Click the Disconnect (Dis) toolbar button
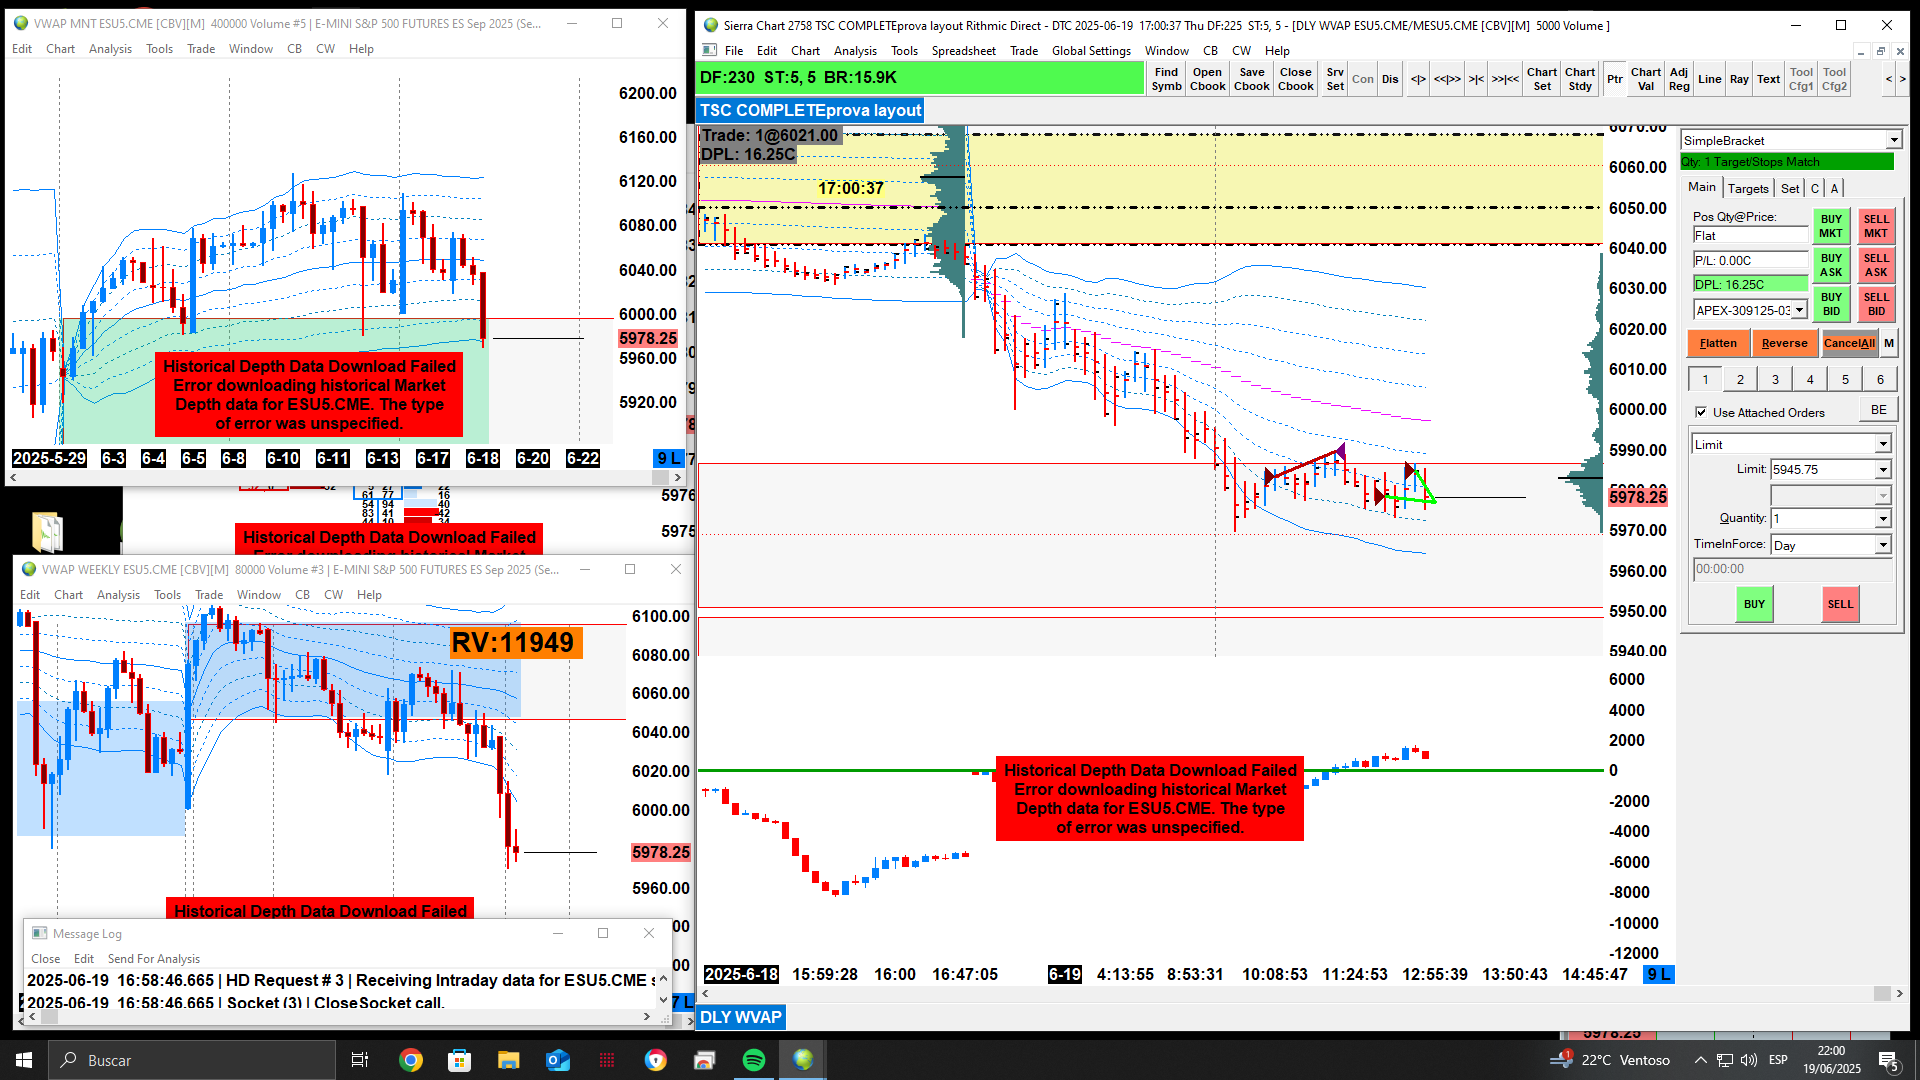The height and width of the screenshot is (1080, 1920). (1390, 79)
